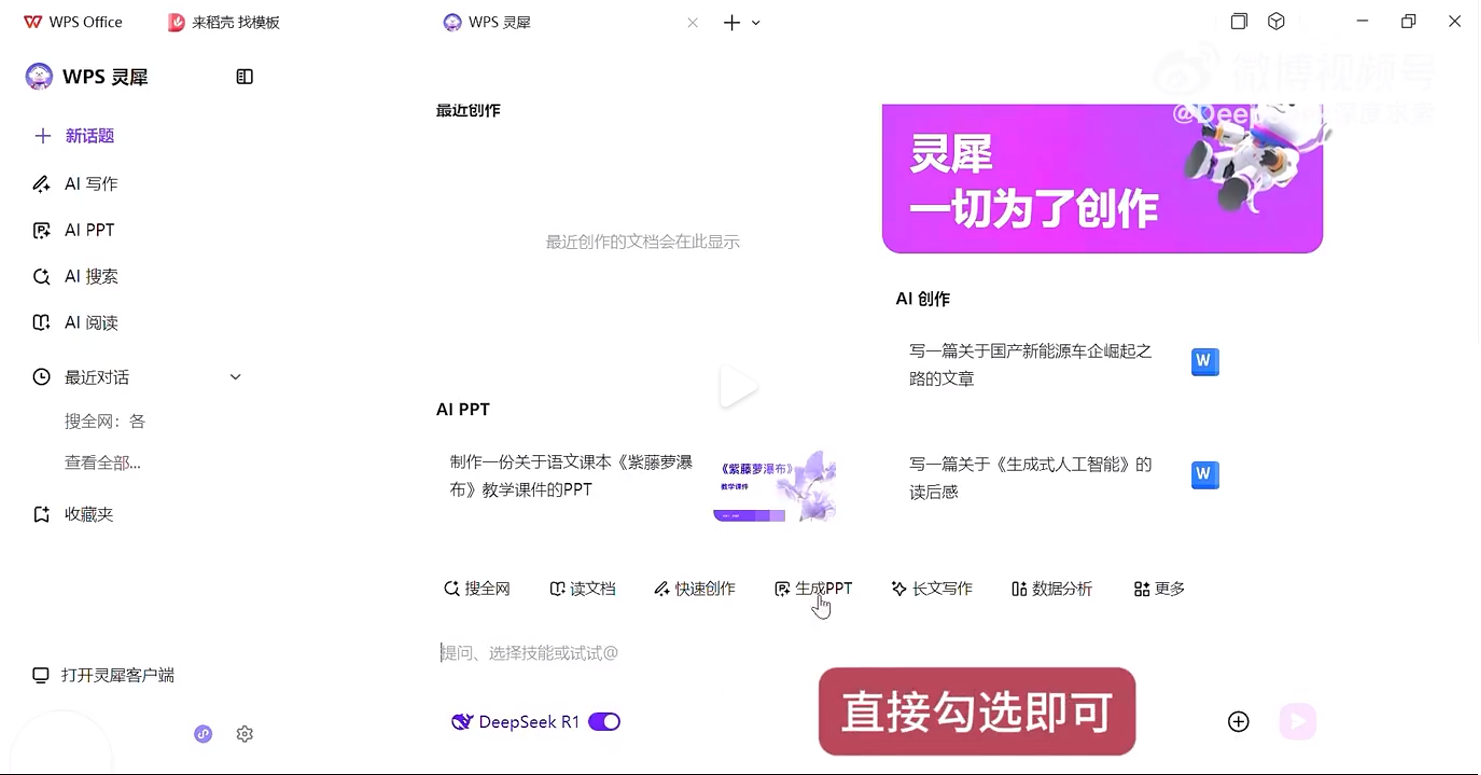Select the 数据分析 skill
Image resolution: width=1481 pixels, height=775 pixels.
click(x=1052, y=589)
